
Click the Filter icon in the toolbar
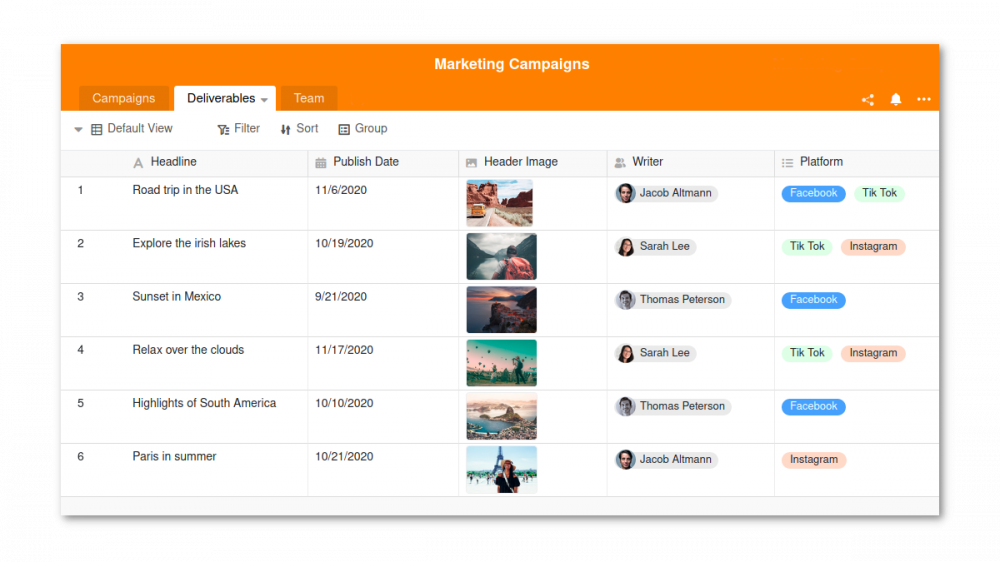[x=223, y=129]
